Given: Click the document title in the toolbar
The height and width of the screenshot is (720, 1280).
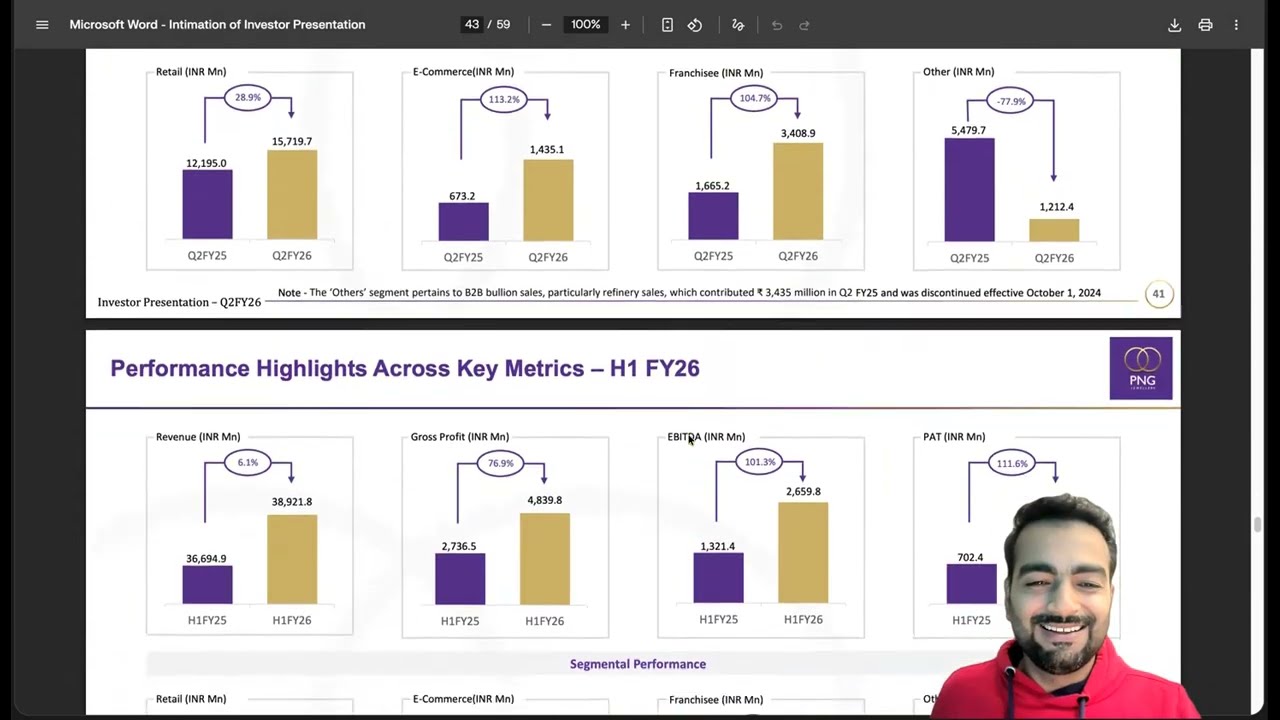Looking at the screenshot, I should (217, 25).
